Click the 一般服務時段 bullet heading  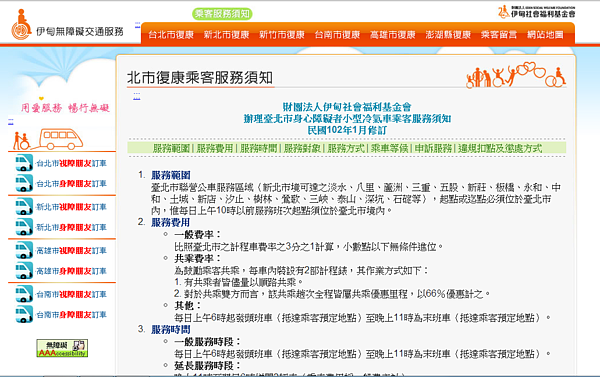(207, 342)
